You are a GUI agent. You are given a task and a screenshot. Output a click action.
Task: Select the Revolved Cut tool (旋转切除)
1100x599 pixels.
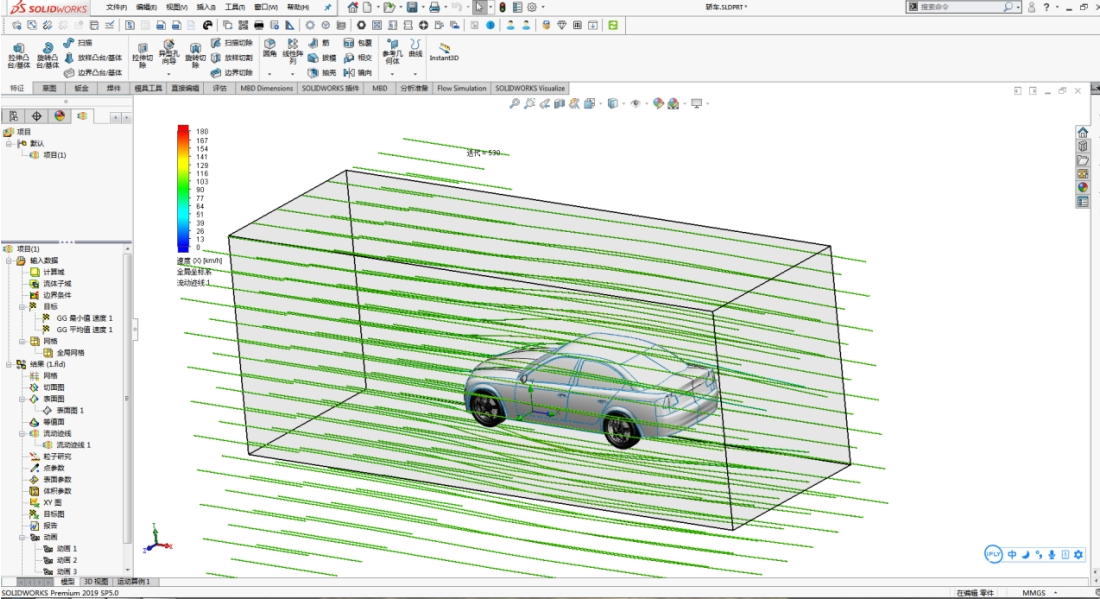tap(195, 55)
